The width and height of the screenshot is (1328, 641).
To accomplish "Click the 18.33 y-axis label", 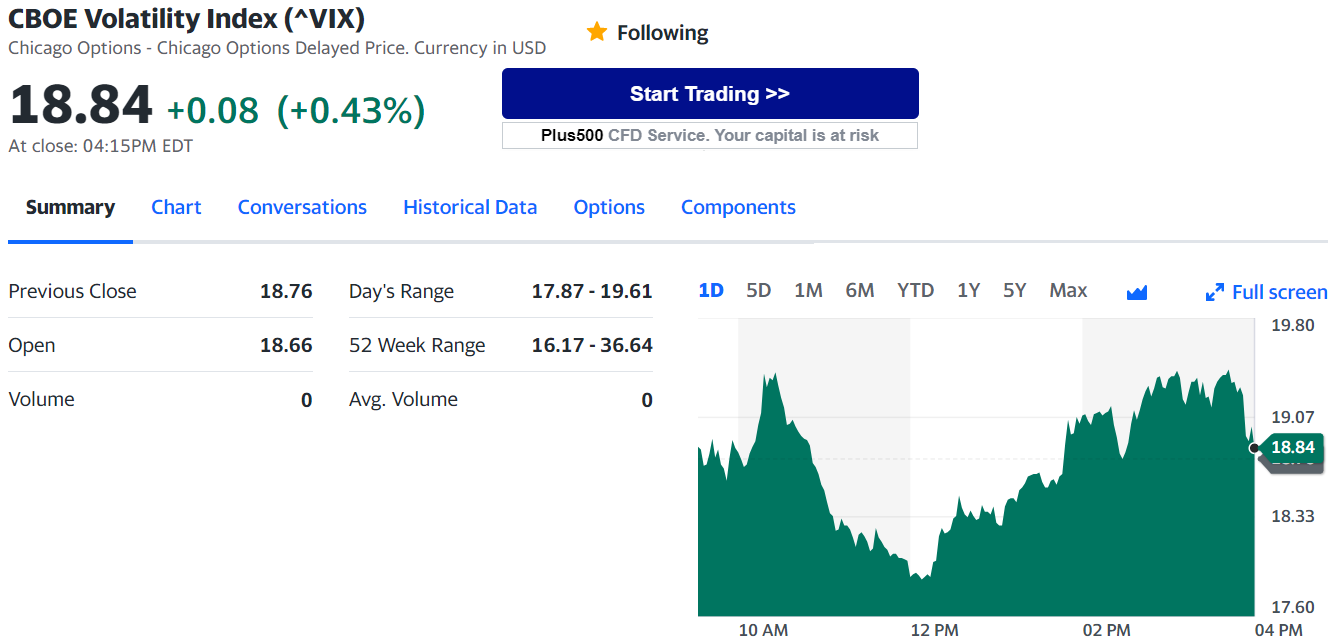I will (1292, 515).
